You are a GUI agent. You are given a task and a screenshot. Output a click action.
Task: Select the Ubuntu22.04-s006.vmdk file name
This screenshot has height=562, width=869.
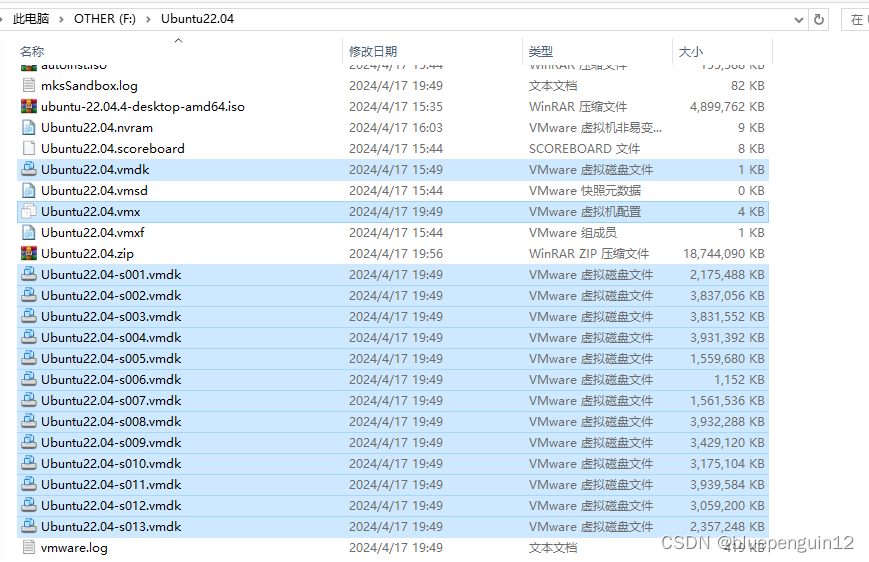point(111,380)
